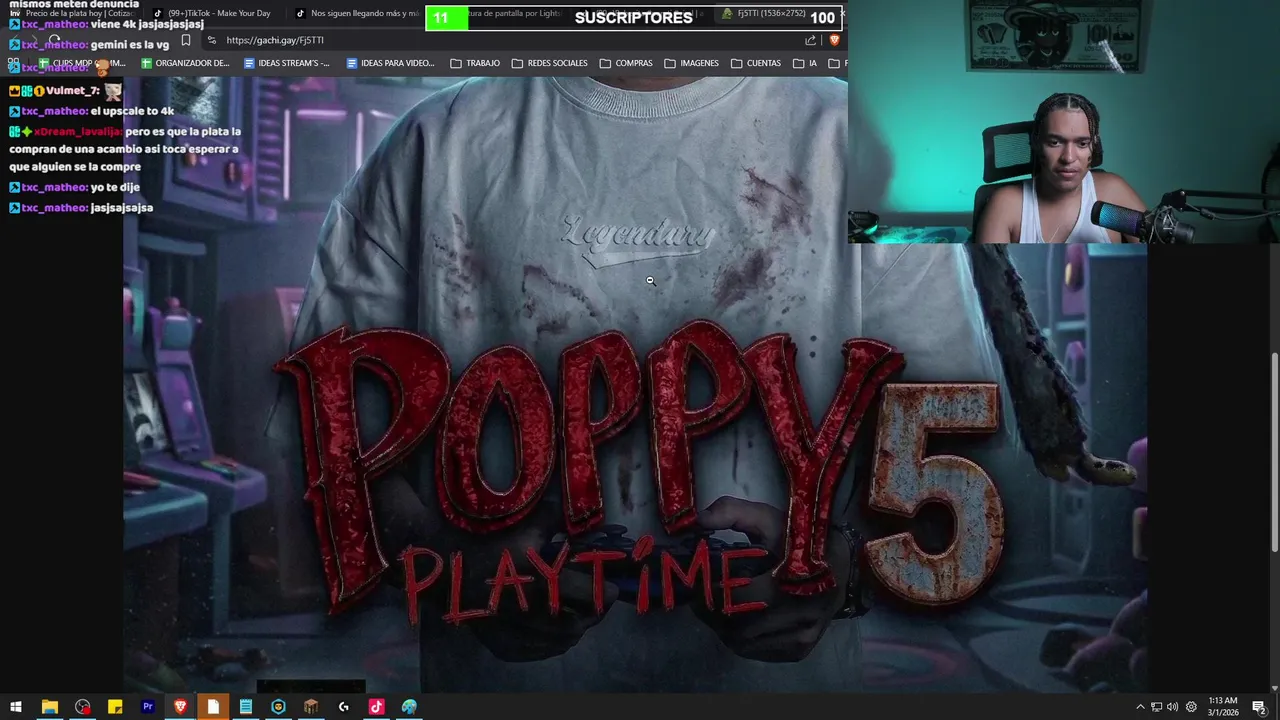Open the clock showing 1:13 AM

tap(1223, 707)
